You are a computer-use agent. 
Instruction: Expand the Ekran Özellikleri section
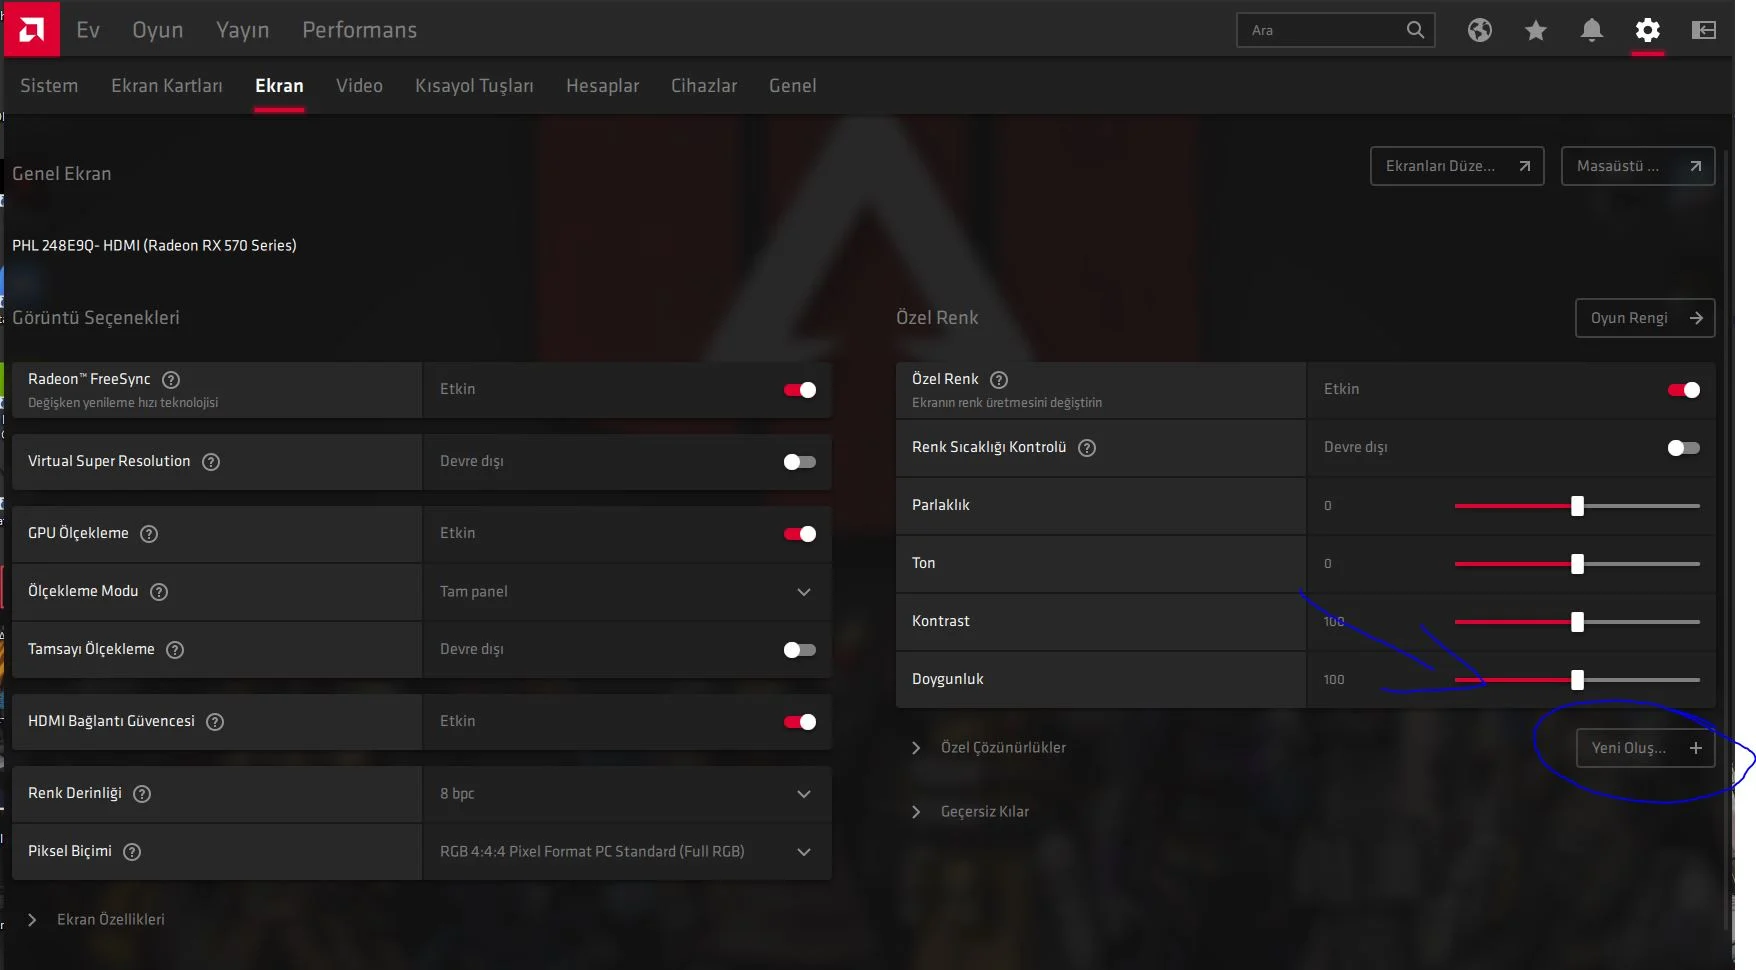[x=33, y=920]
